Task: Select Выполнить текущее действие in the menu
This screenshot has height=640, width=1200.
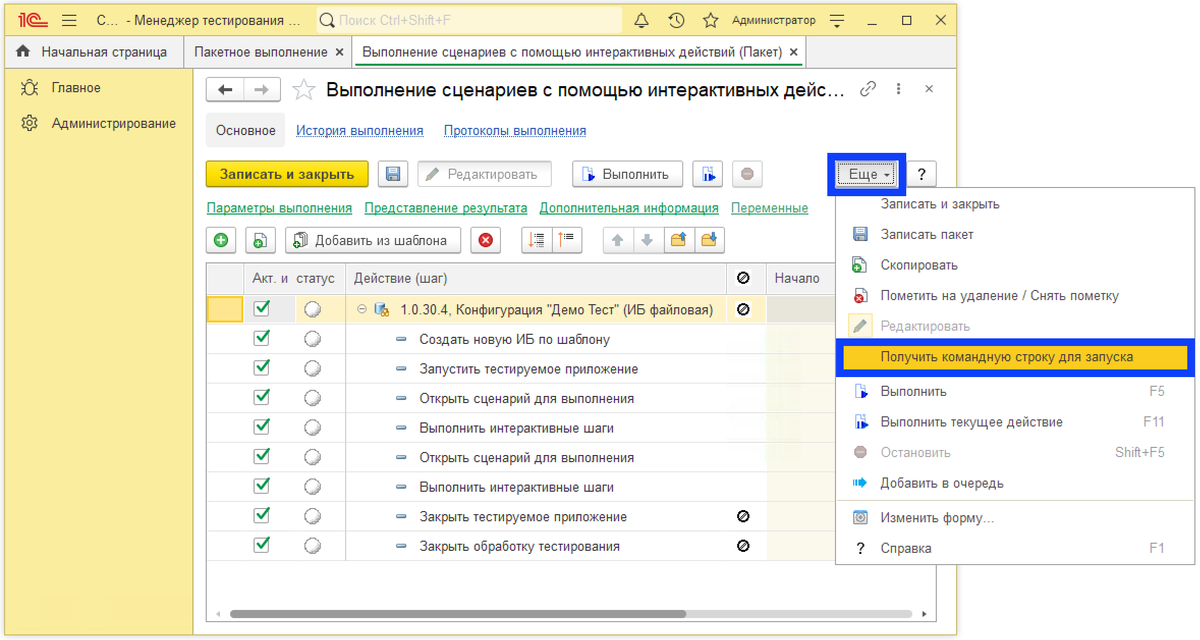Action: (1016, 422)
